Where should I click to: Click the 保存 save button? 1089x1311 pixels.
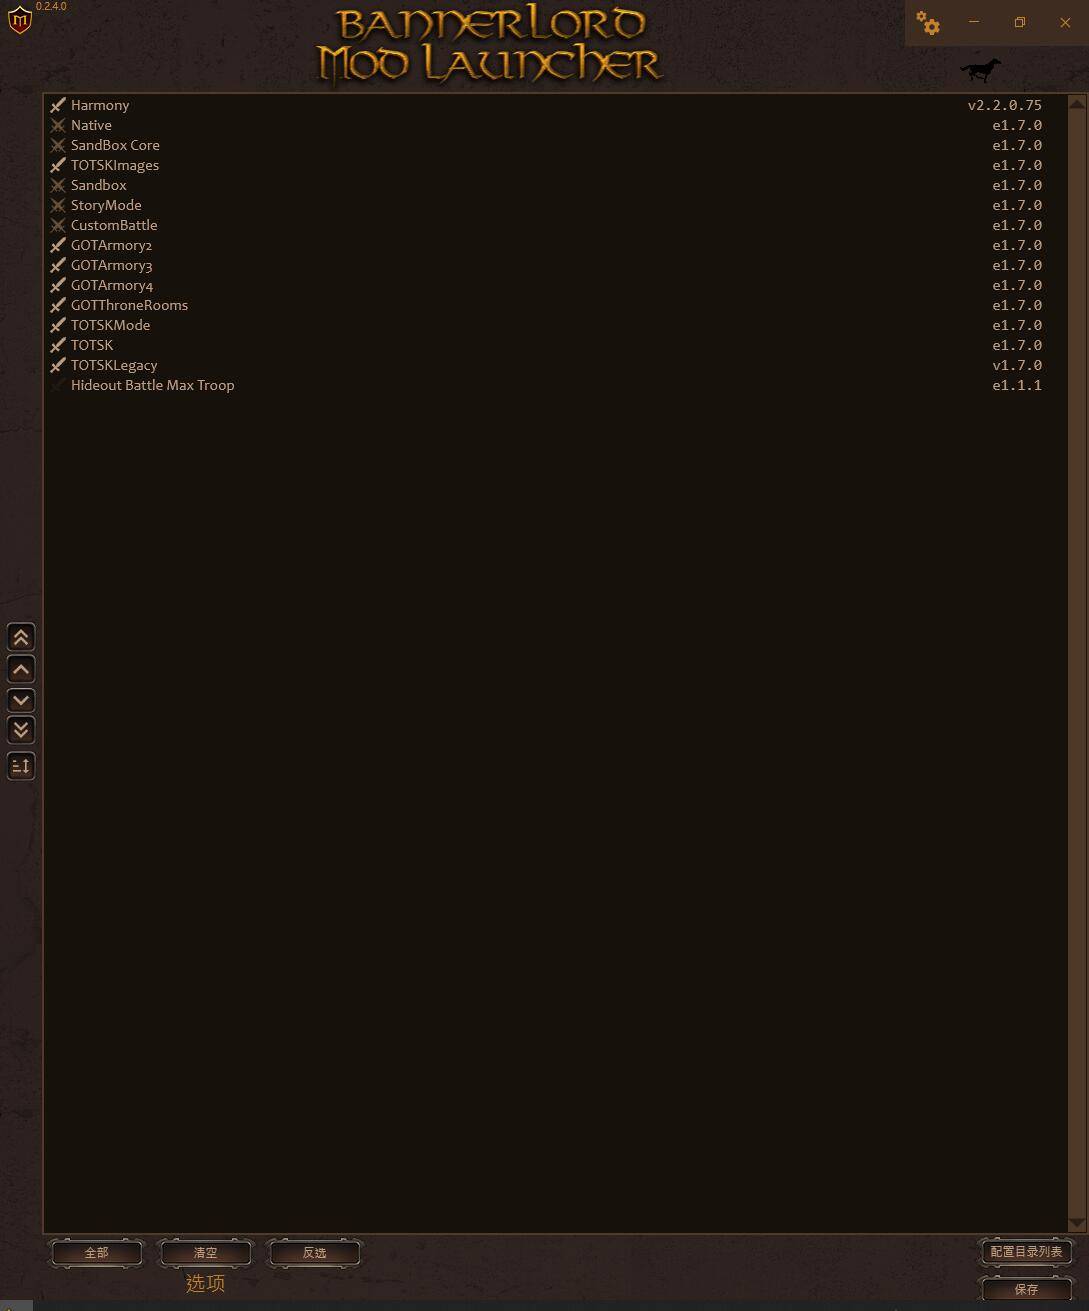(x=1026, y=1289)
